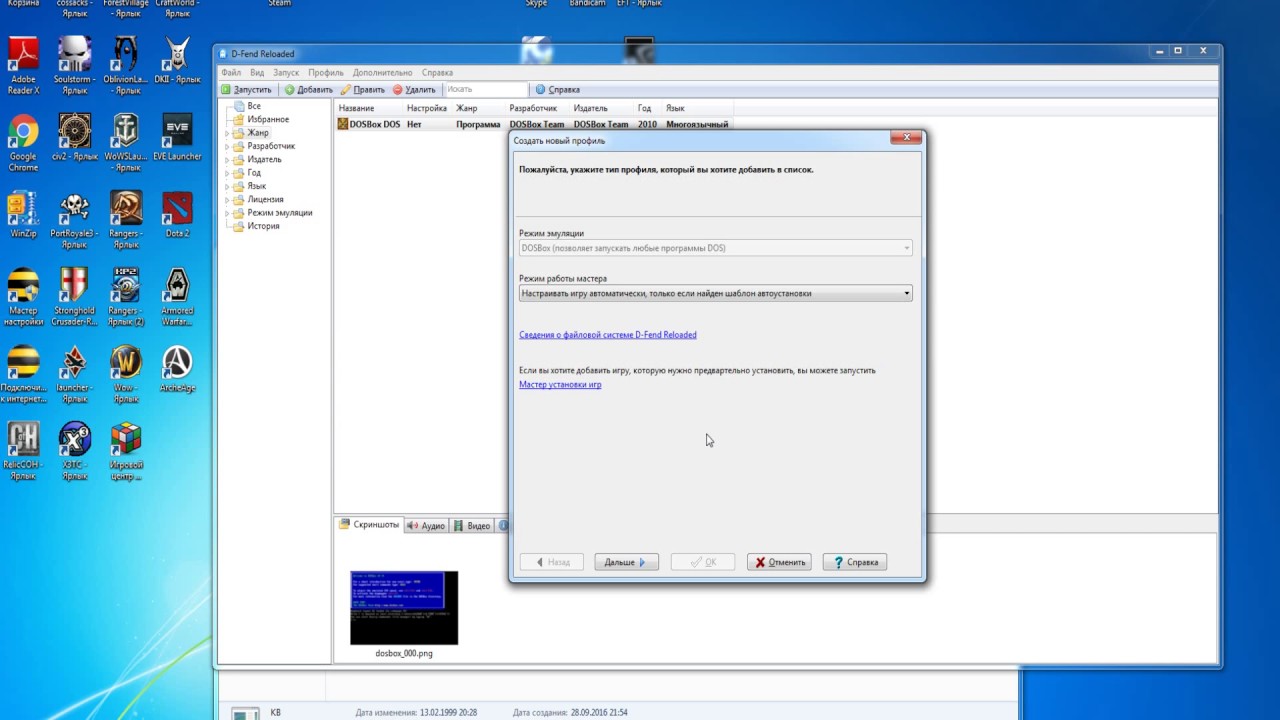Click the Назад button in the dialog

pos(552,562)
